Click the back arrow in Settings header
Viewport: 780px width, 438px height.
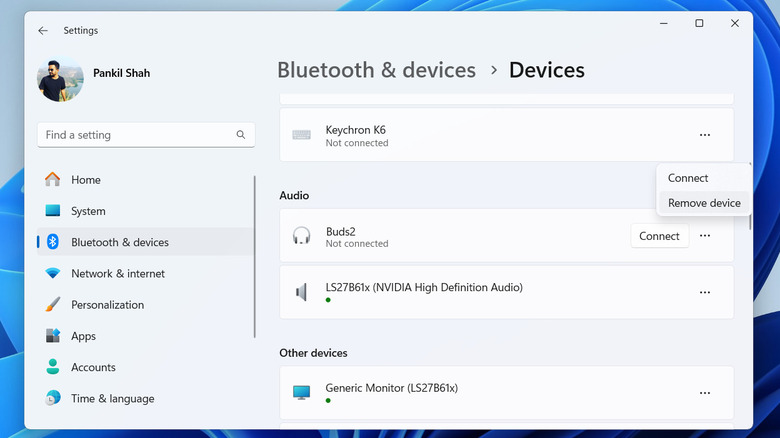click(x=43, y=31)
